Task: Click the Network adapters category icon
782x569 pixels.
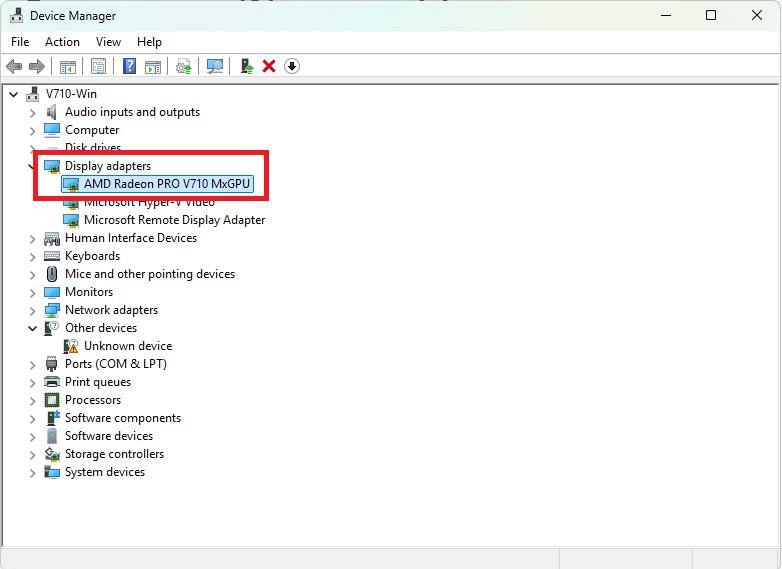Action: coord(52,310)
